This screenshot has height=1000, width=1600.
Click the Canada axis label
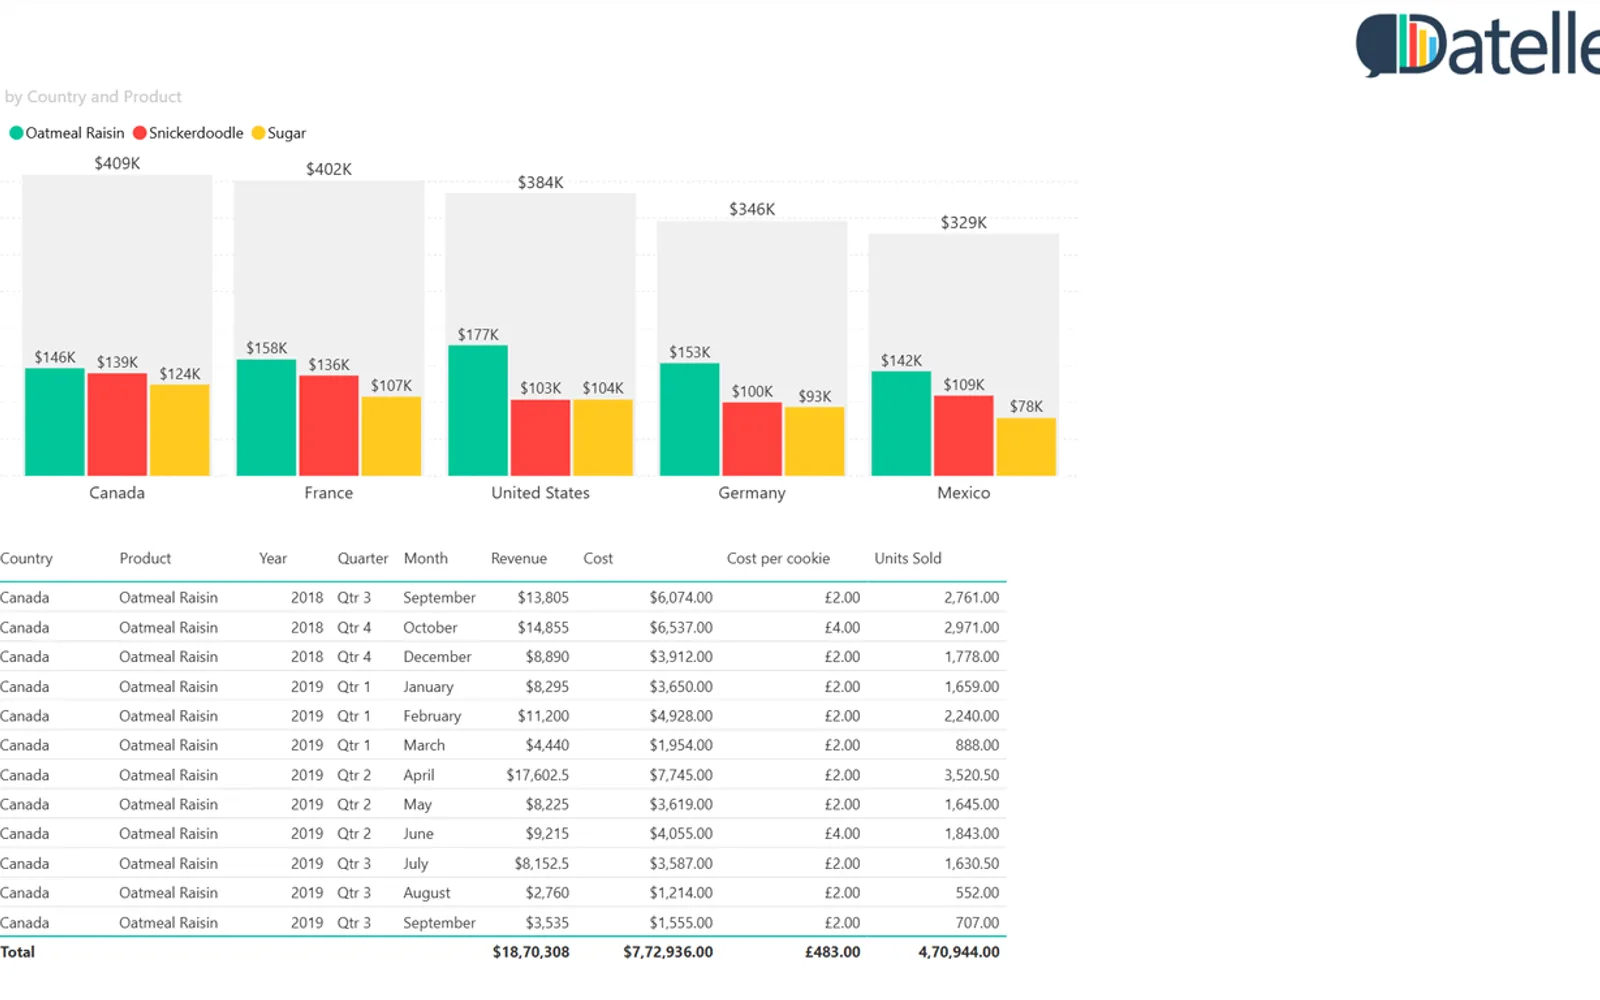(x=117, y=493)
